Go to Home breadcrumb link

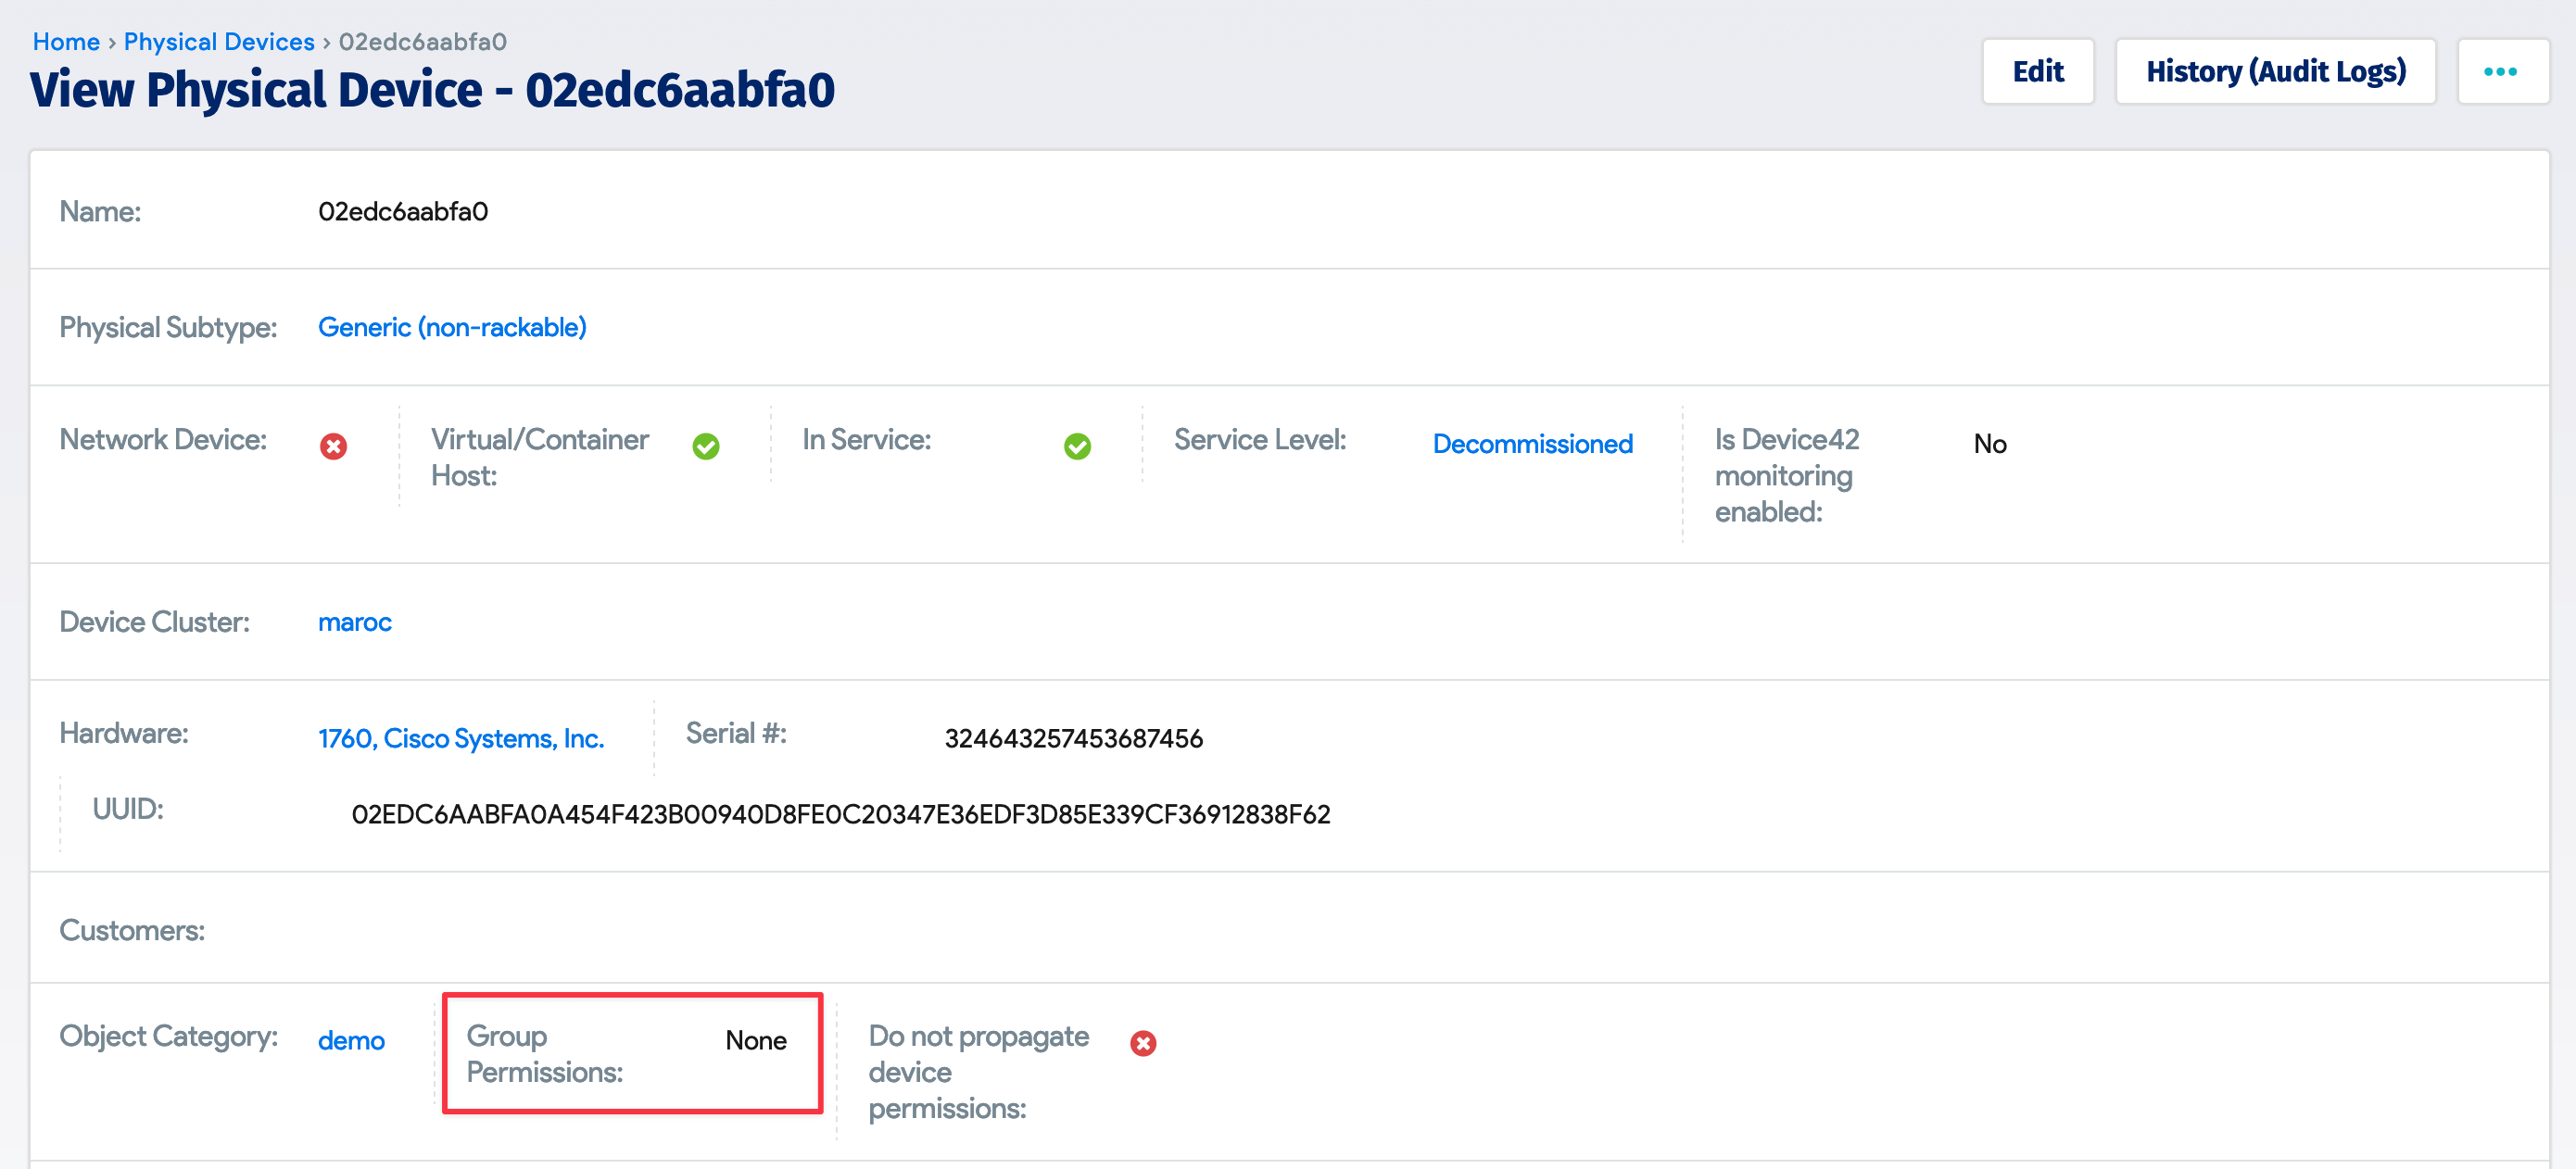pos(66,42)
